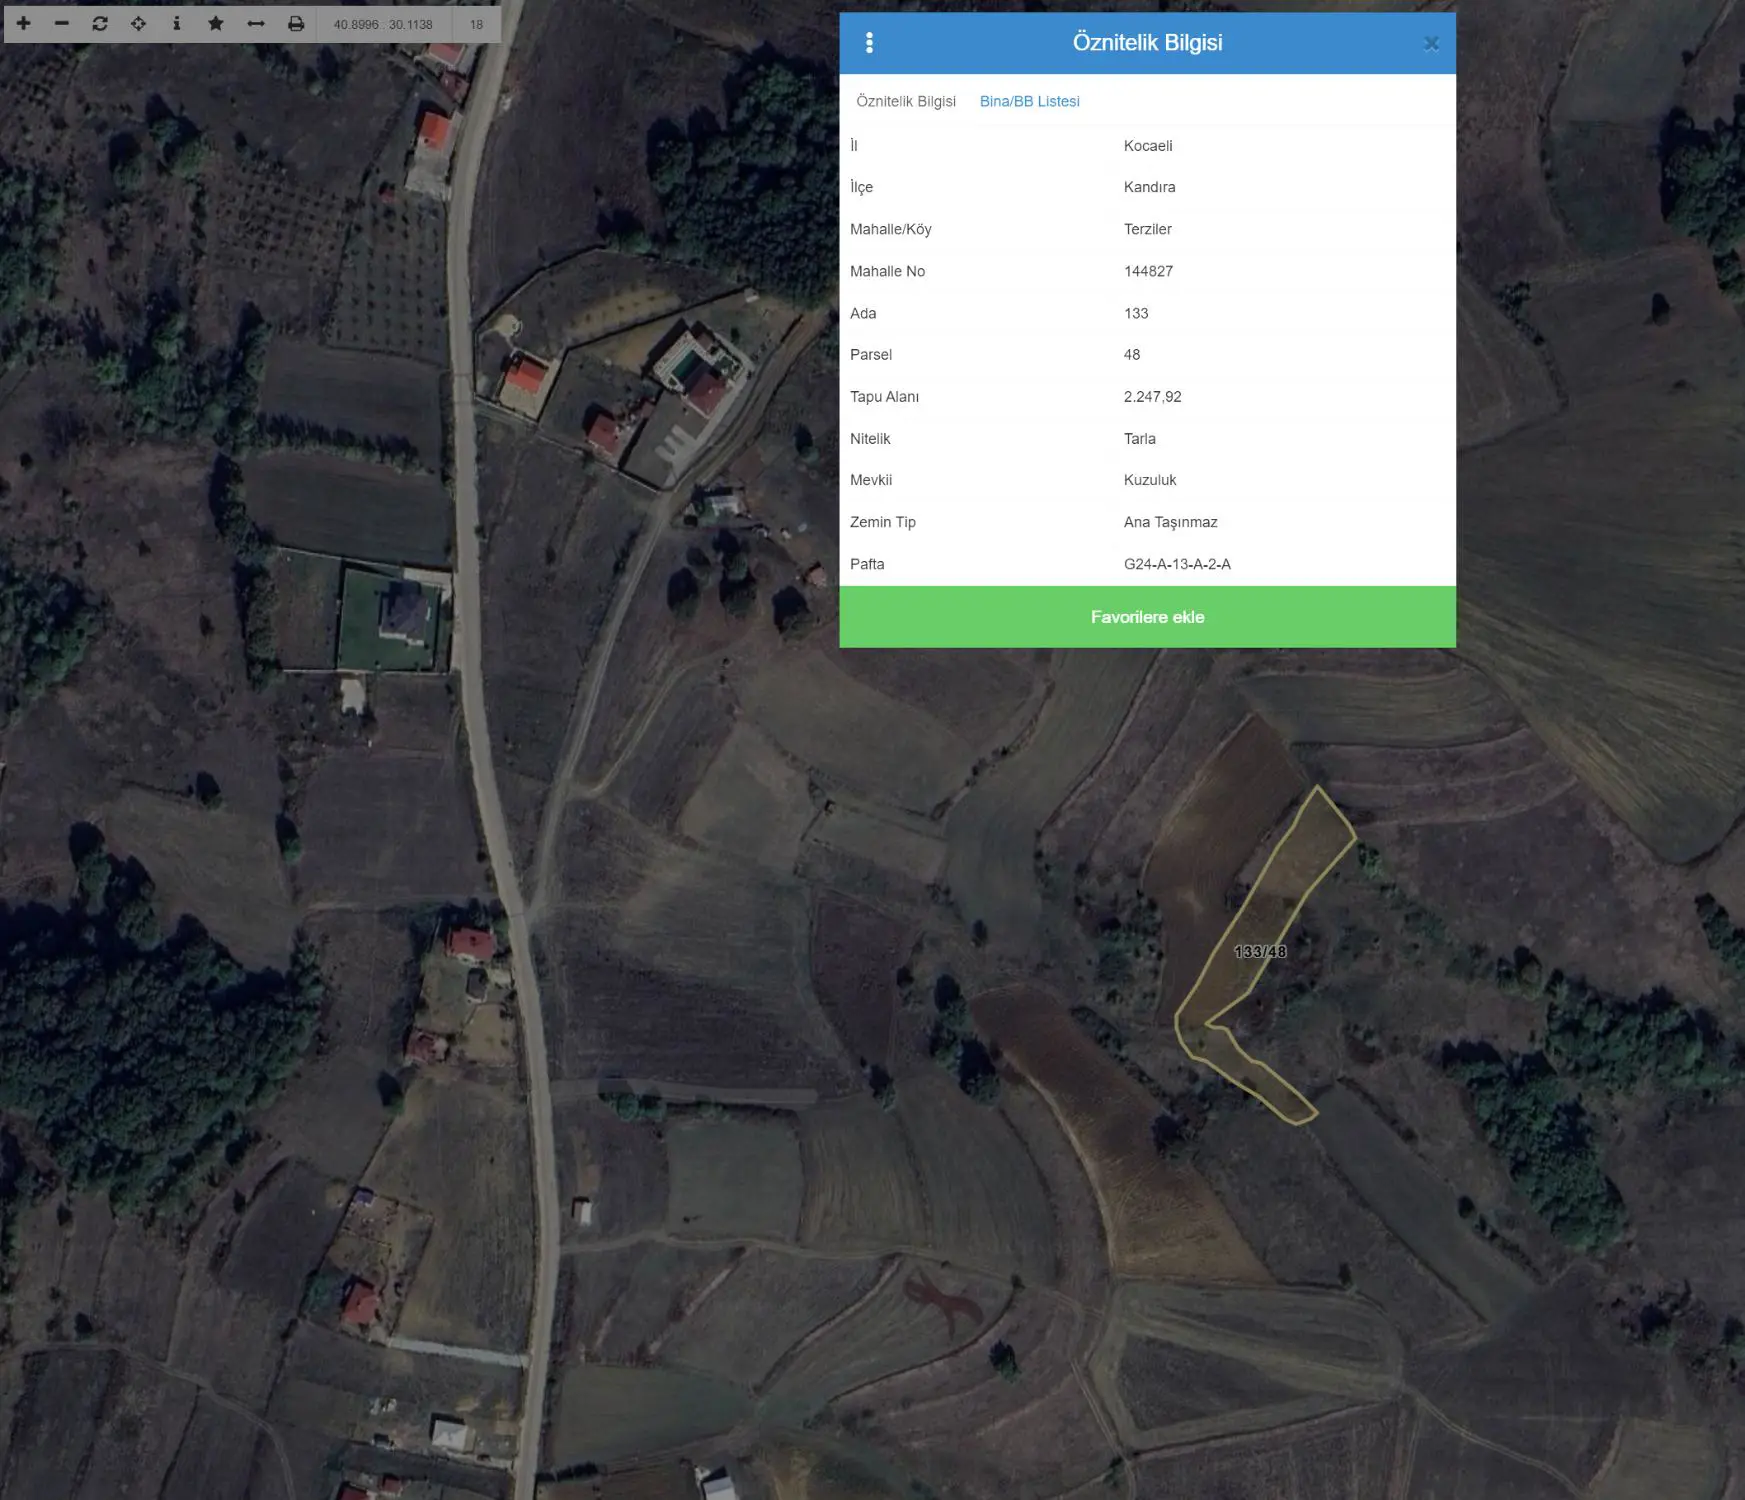Open the Bina/BB Listesi tab
1745x1500 pixels.
click(1030, 101)
